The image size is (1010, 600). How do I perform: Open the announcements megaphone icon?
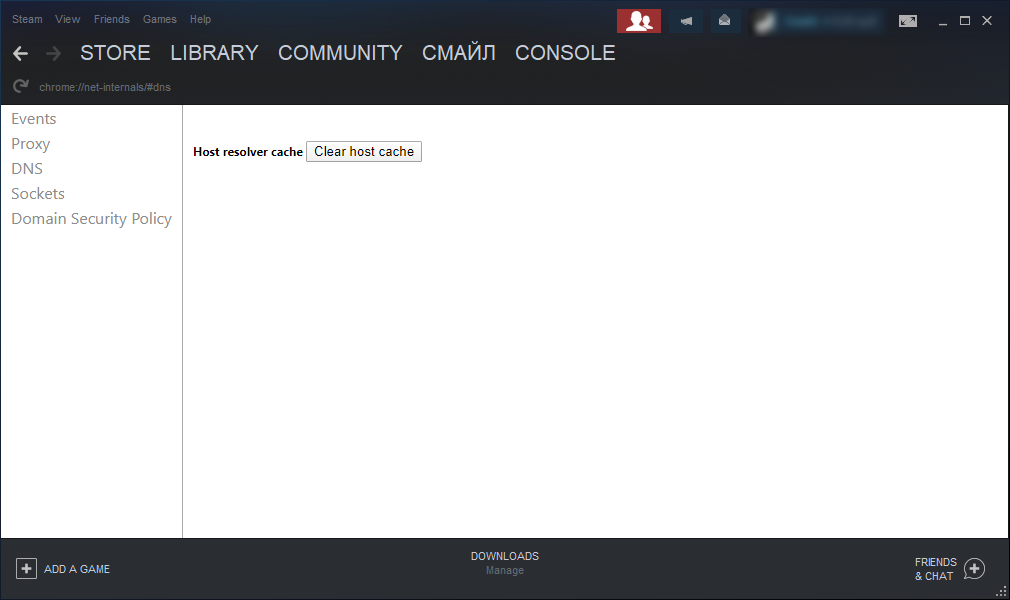[x=687, y=21]
